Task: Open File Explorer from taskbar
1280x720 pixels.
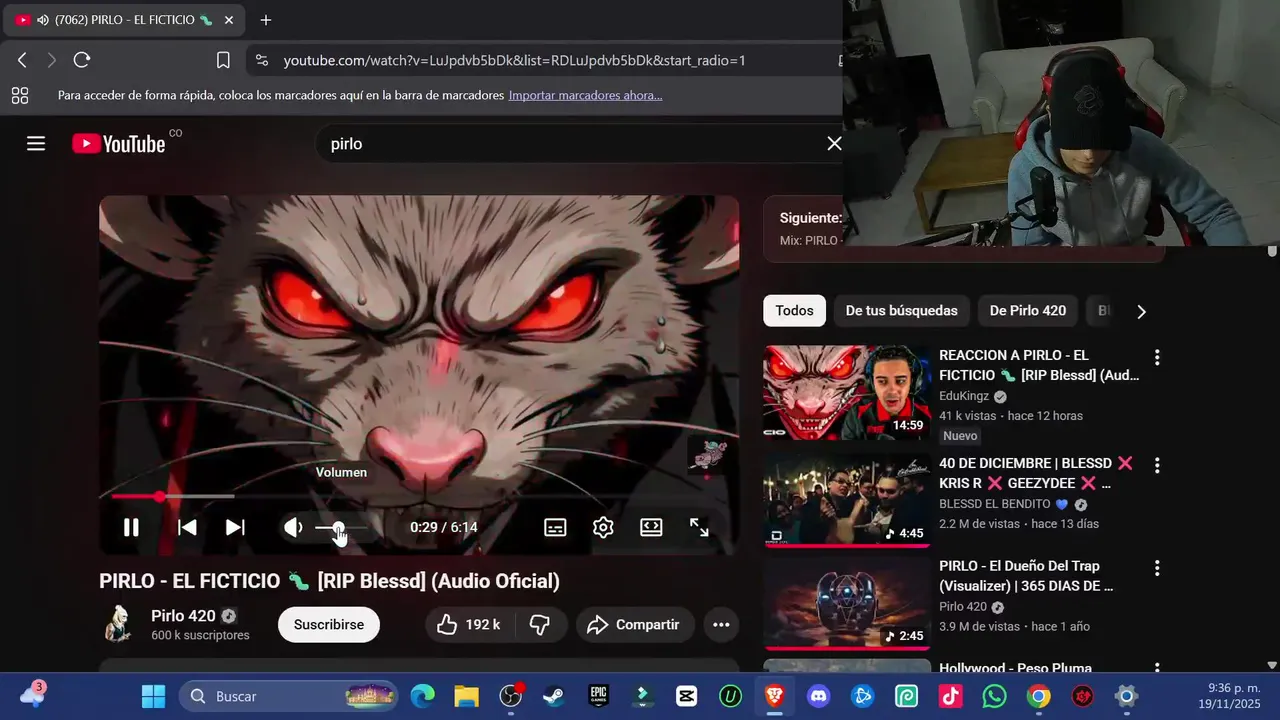Action: [467, 696]
